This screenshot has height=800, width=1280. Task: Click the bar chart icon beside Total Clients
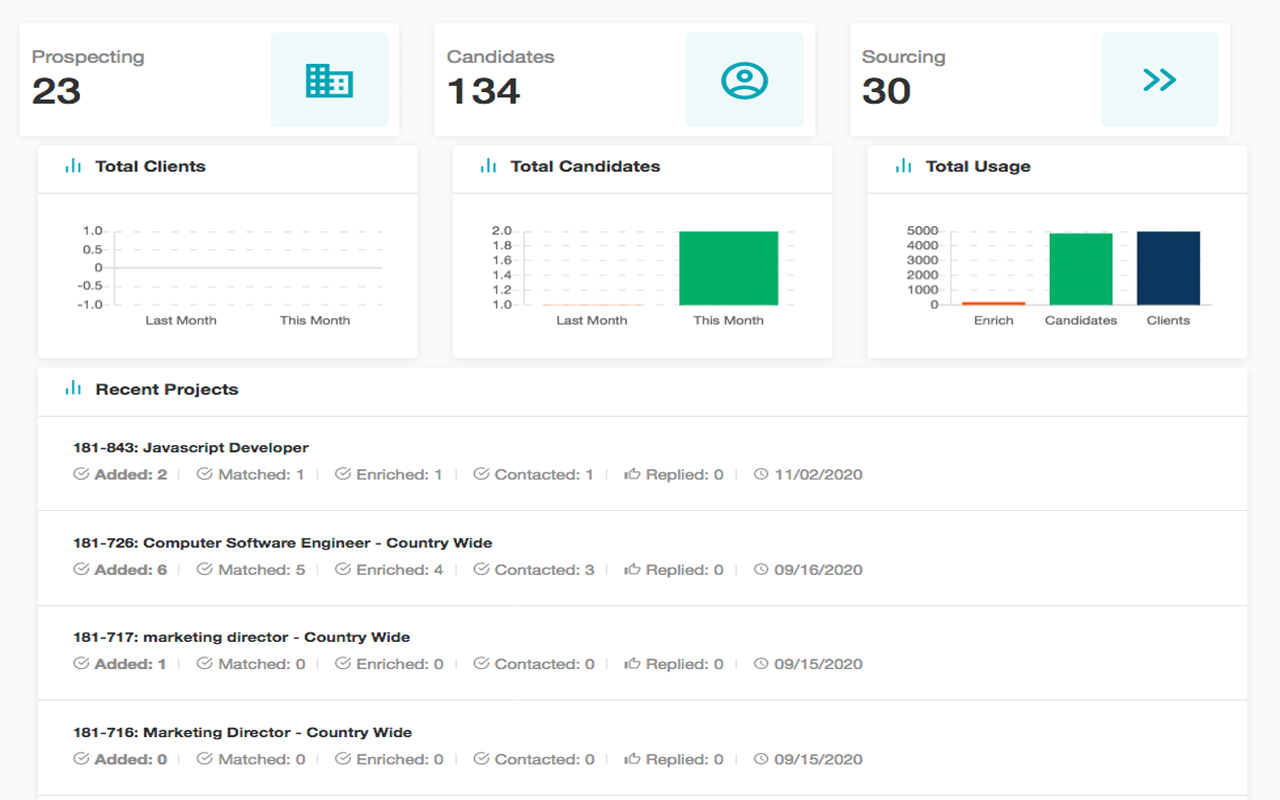point(73,166)
